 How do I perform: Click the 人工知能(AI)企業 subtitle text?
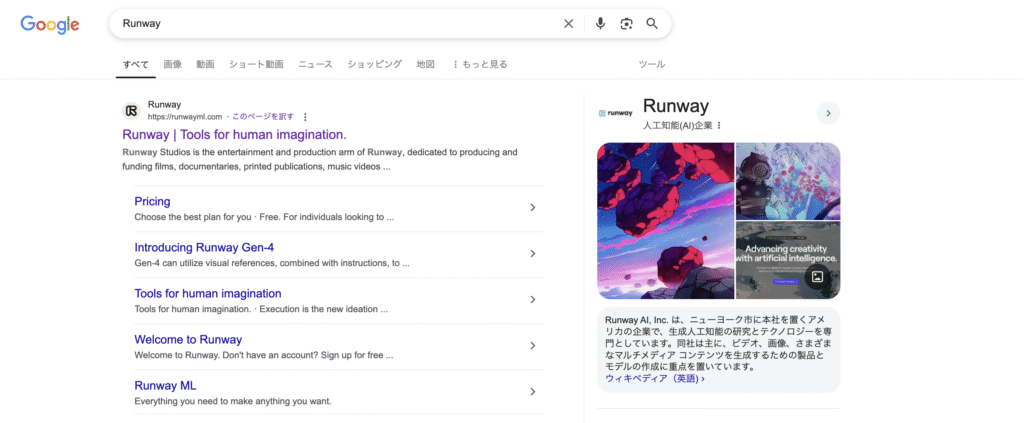(x=677, y=125)
